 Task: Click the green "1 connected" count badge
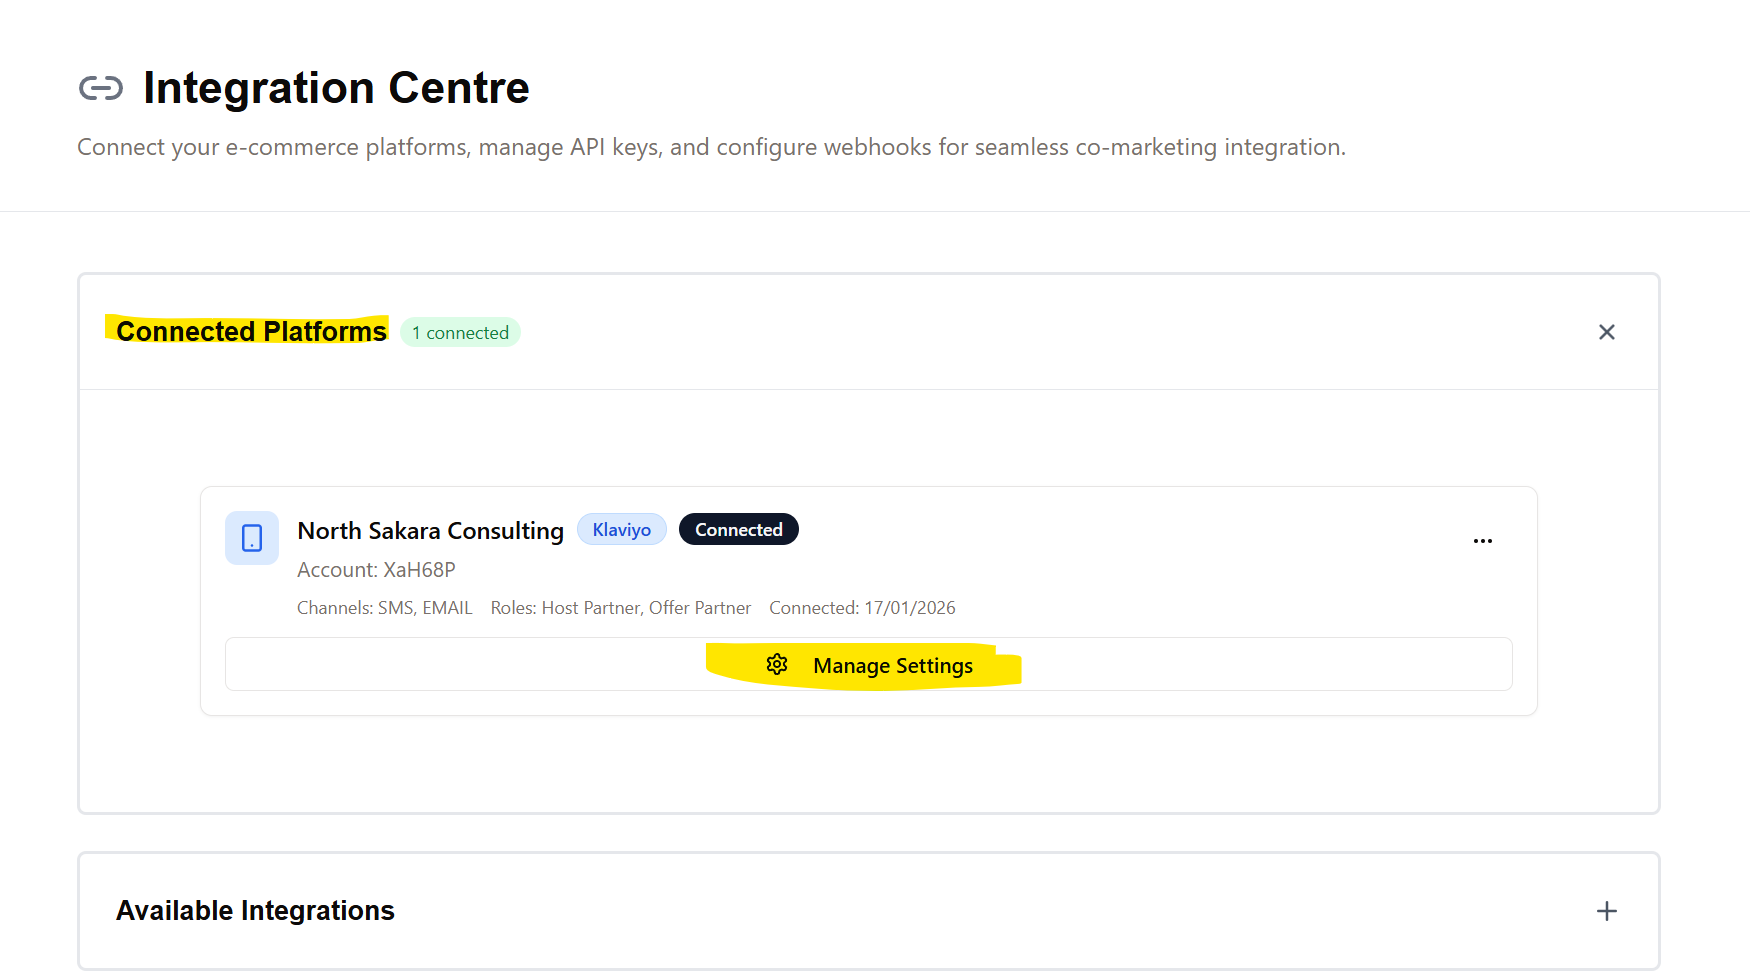click(460, 333)
